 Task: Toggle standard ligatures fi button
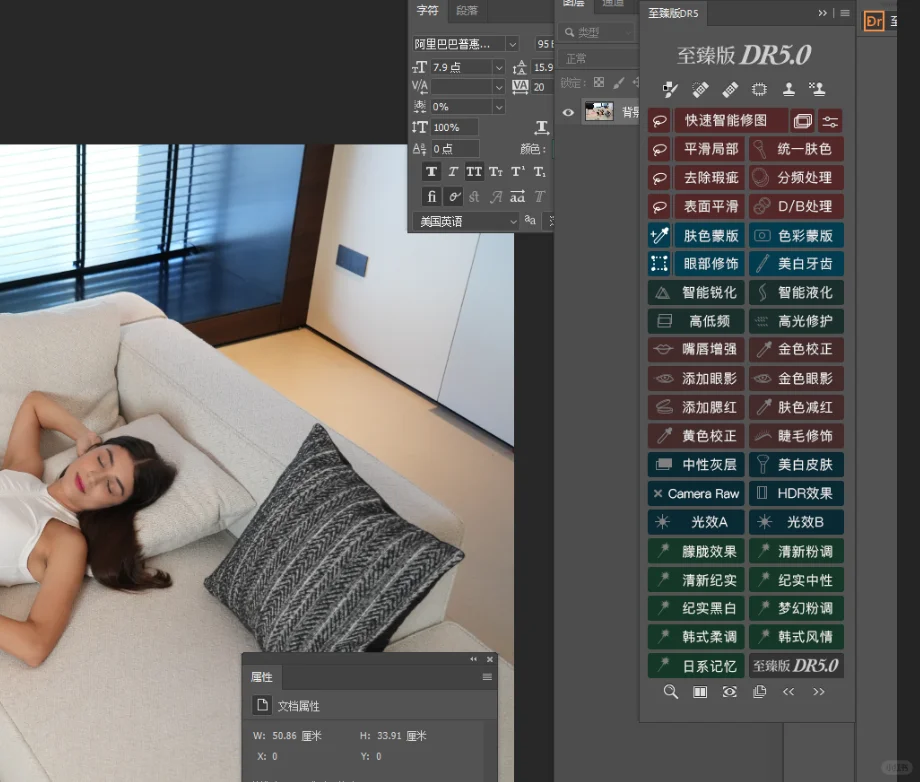click(x=431, y=197)
